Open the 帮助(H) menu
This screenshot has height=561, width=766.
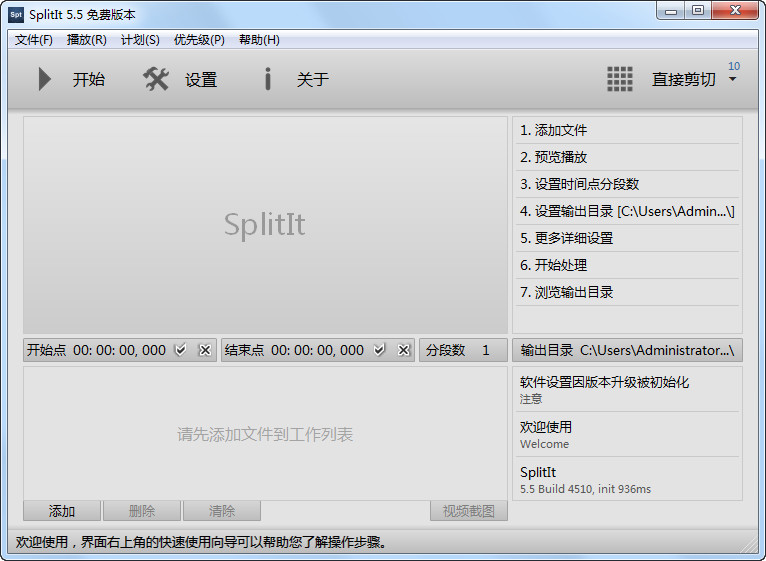tap(259, 40)
